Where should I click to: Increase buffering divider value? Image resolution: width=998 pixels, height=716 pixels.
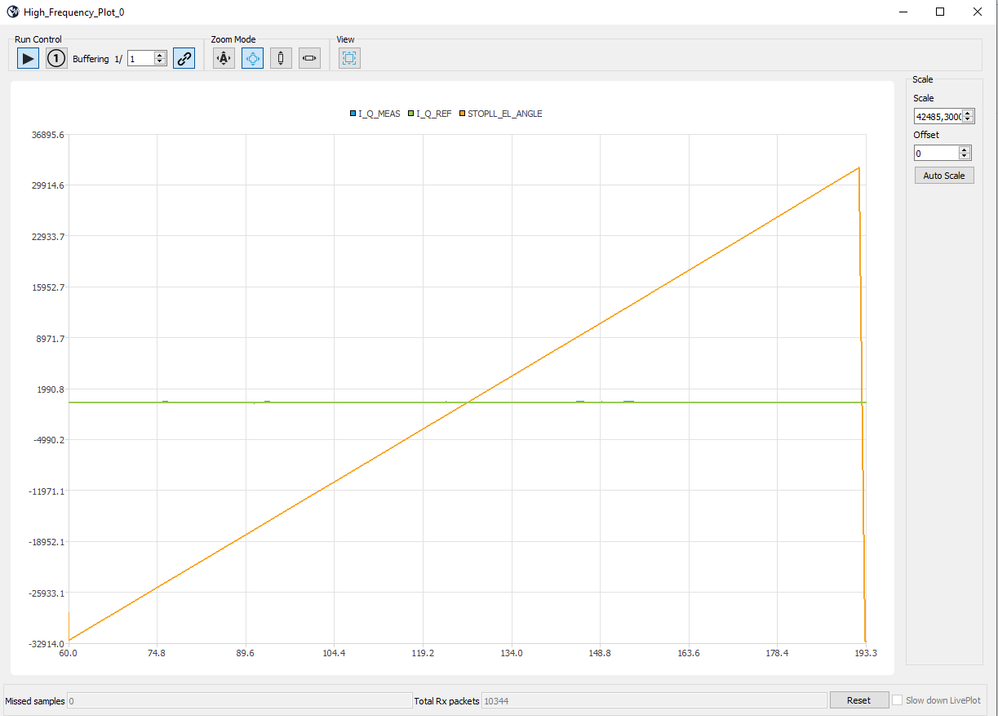point(160,55)
